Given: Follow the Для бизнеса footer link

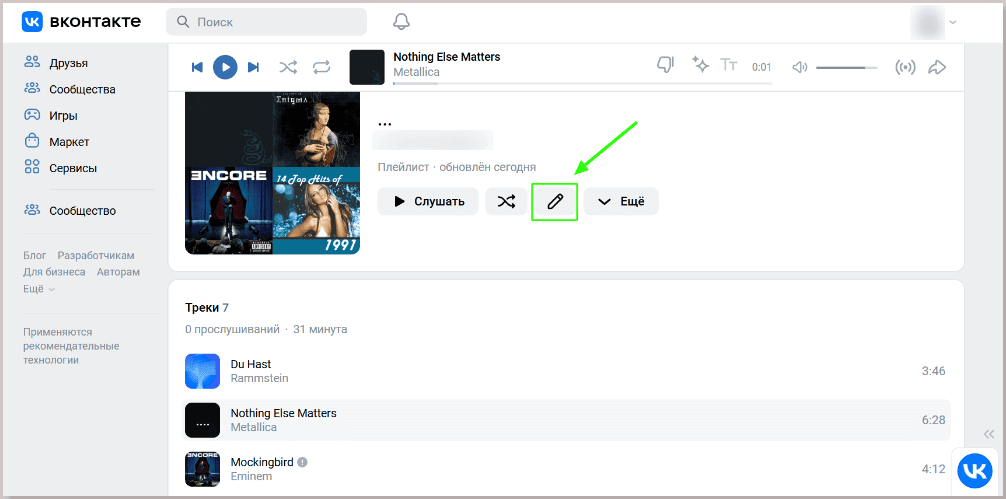Looking at the screenshot, I should click(x=55, y=272).
